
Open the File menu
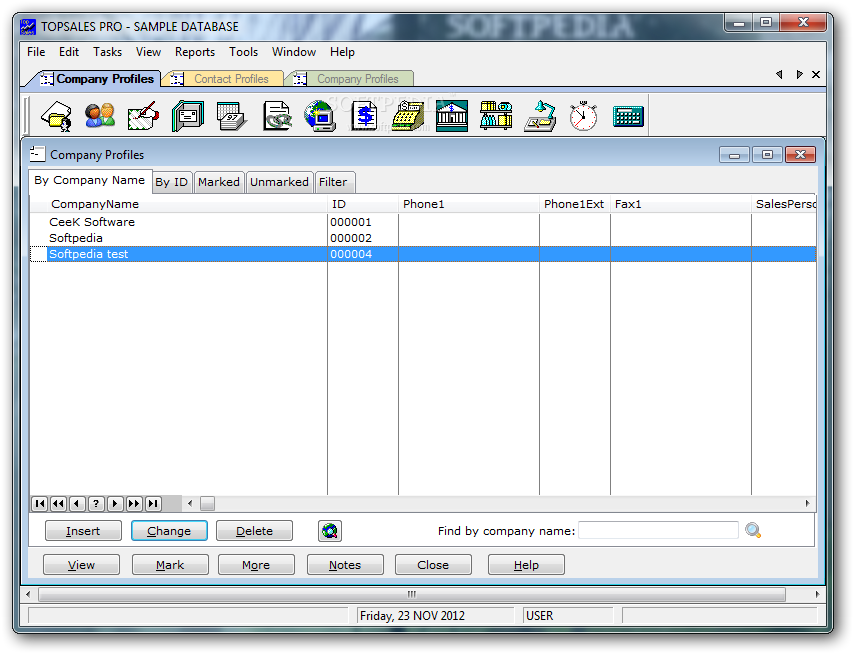(36, 52)
